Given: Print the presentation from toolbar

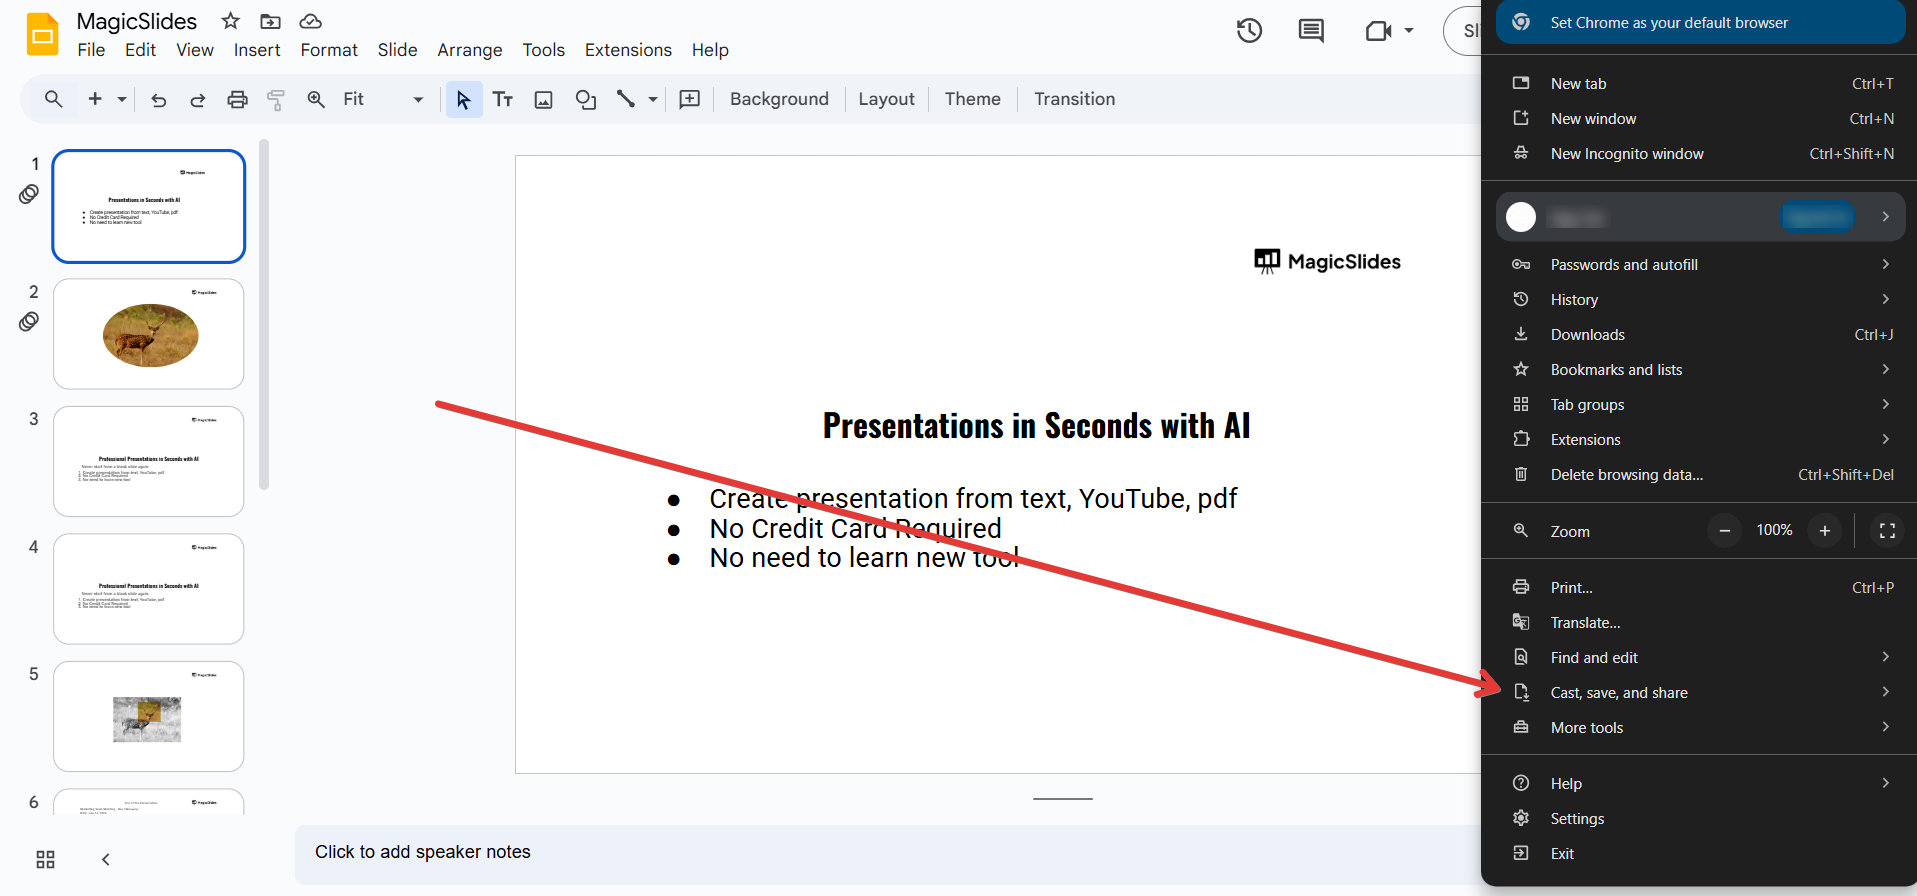Looking at the screenshot, I should pyautogui.click(x=237, y=99).
